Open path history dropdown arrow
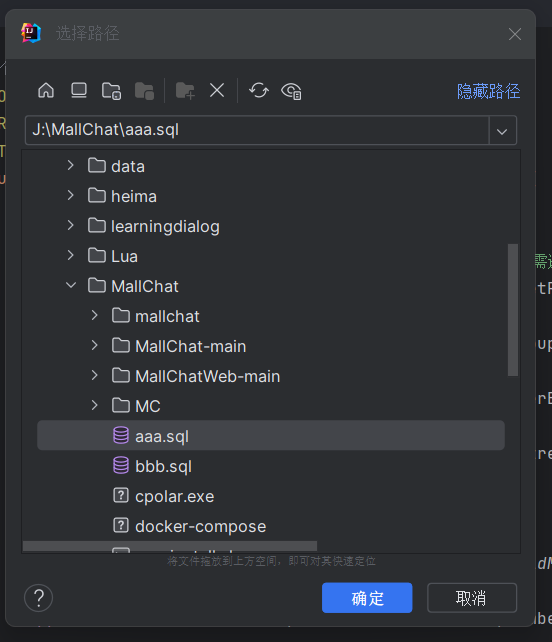 pyautogui.click(x=502, y=131)
